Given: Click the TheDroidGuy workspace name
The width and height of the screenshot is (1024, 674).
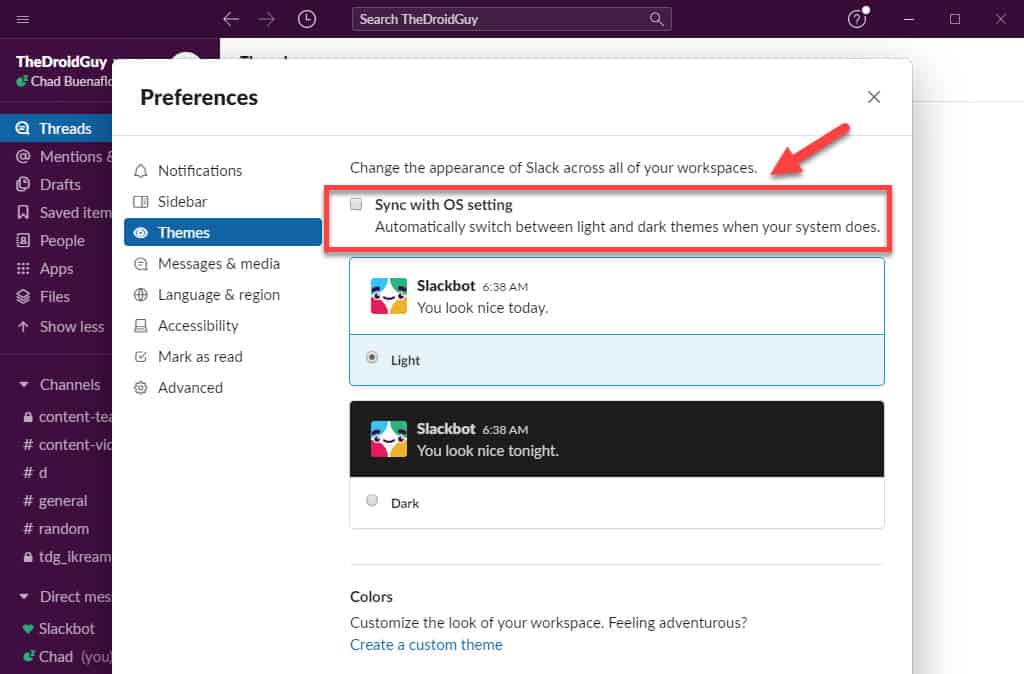Looking at the screenshot, I should coord(61,61).
